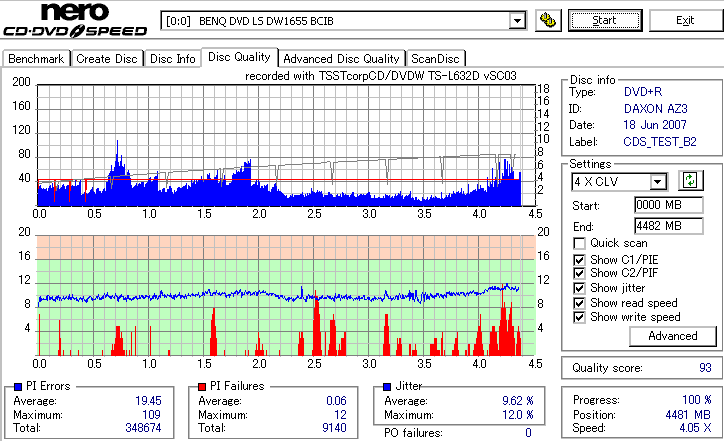Click the drive options icon next to Start

[548, 20]
